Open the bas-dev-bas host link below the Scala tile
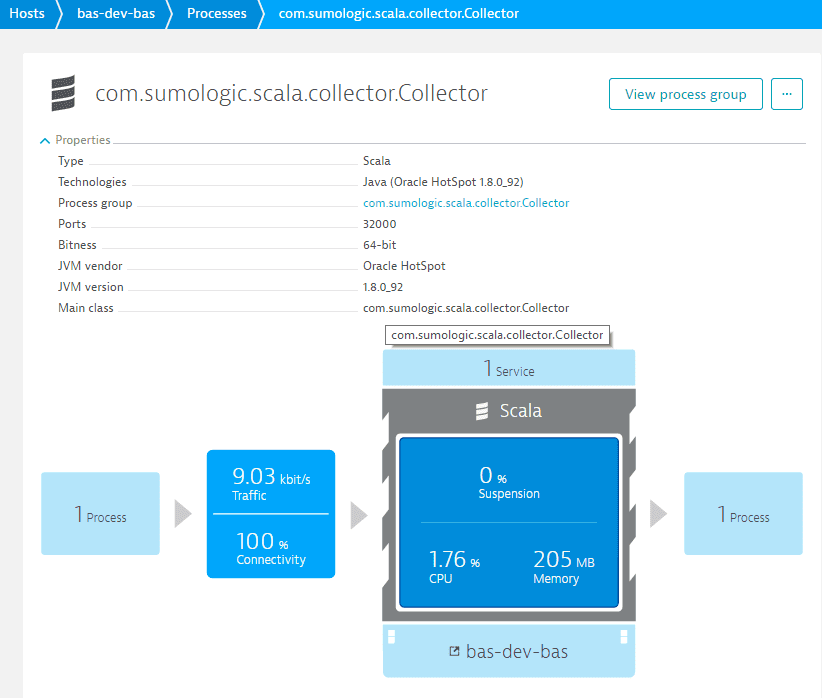The image size is (822, 698). coord(516,651)
